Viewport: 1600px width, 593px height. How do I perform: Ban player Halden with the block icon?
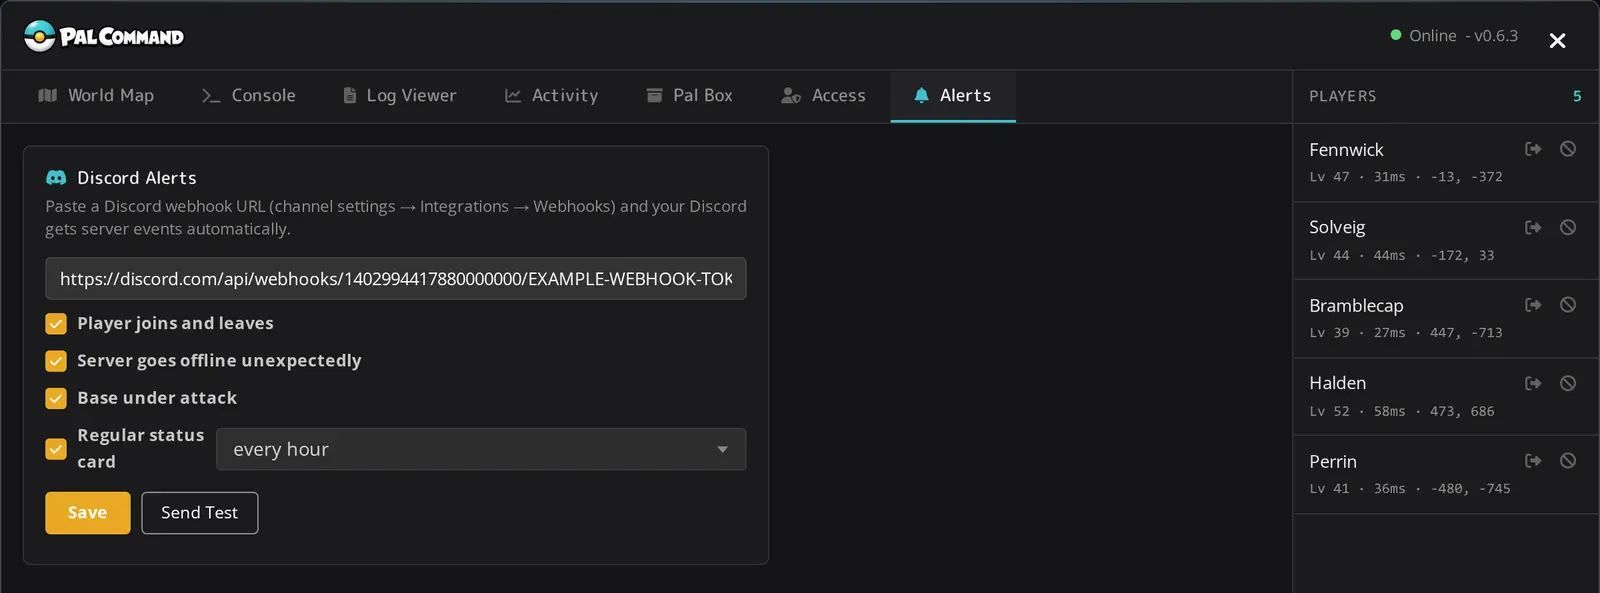(x=1568, y=383)
